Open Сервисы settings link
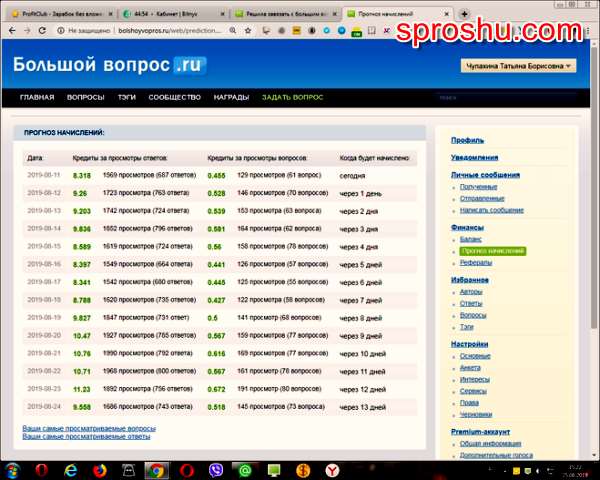Screen dimensions: 600x480 point(473,391)
